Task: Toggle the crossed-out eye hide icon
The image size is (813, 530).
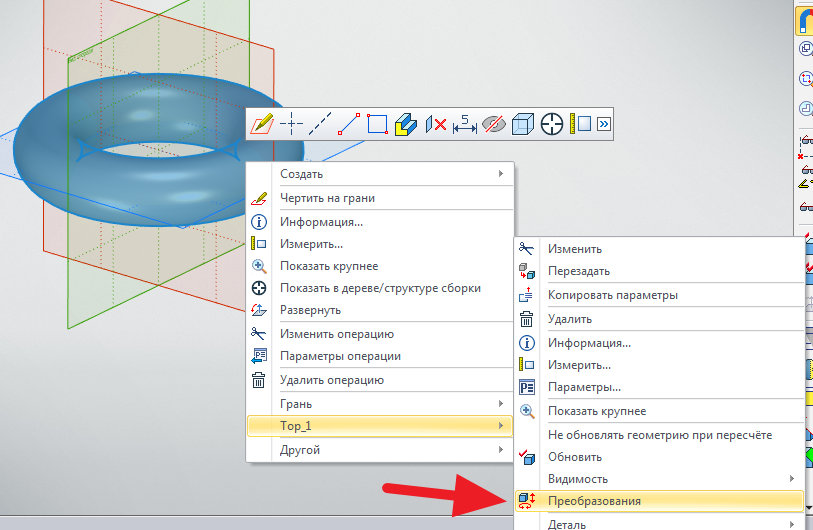Action: click(493, 124)
